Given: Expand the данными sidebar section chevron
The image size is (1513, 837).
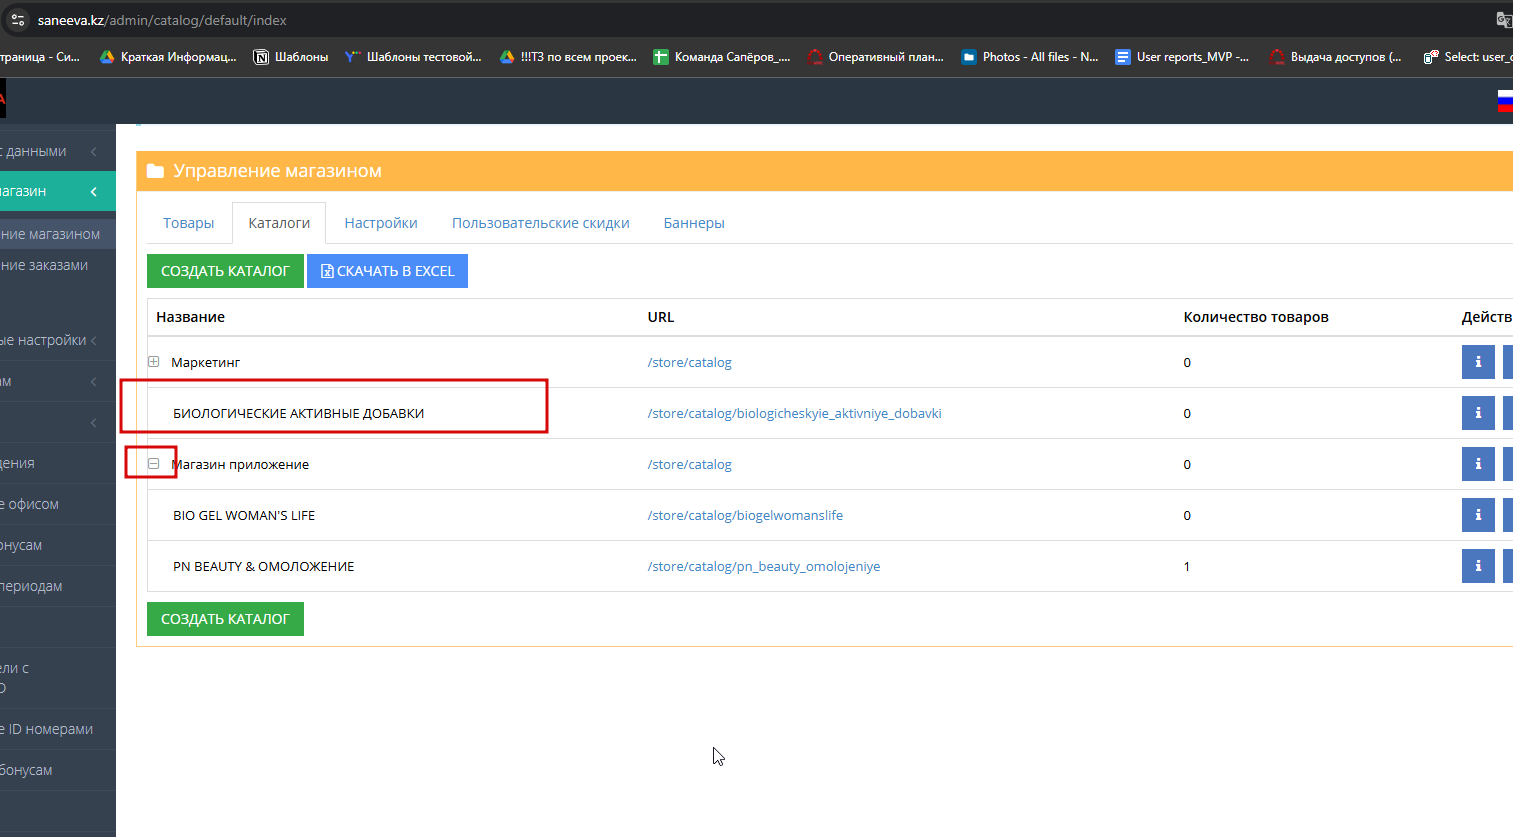Looking at the screenshot, I should [x=94, y=151].
